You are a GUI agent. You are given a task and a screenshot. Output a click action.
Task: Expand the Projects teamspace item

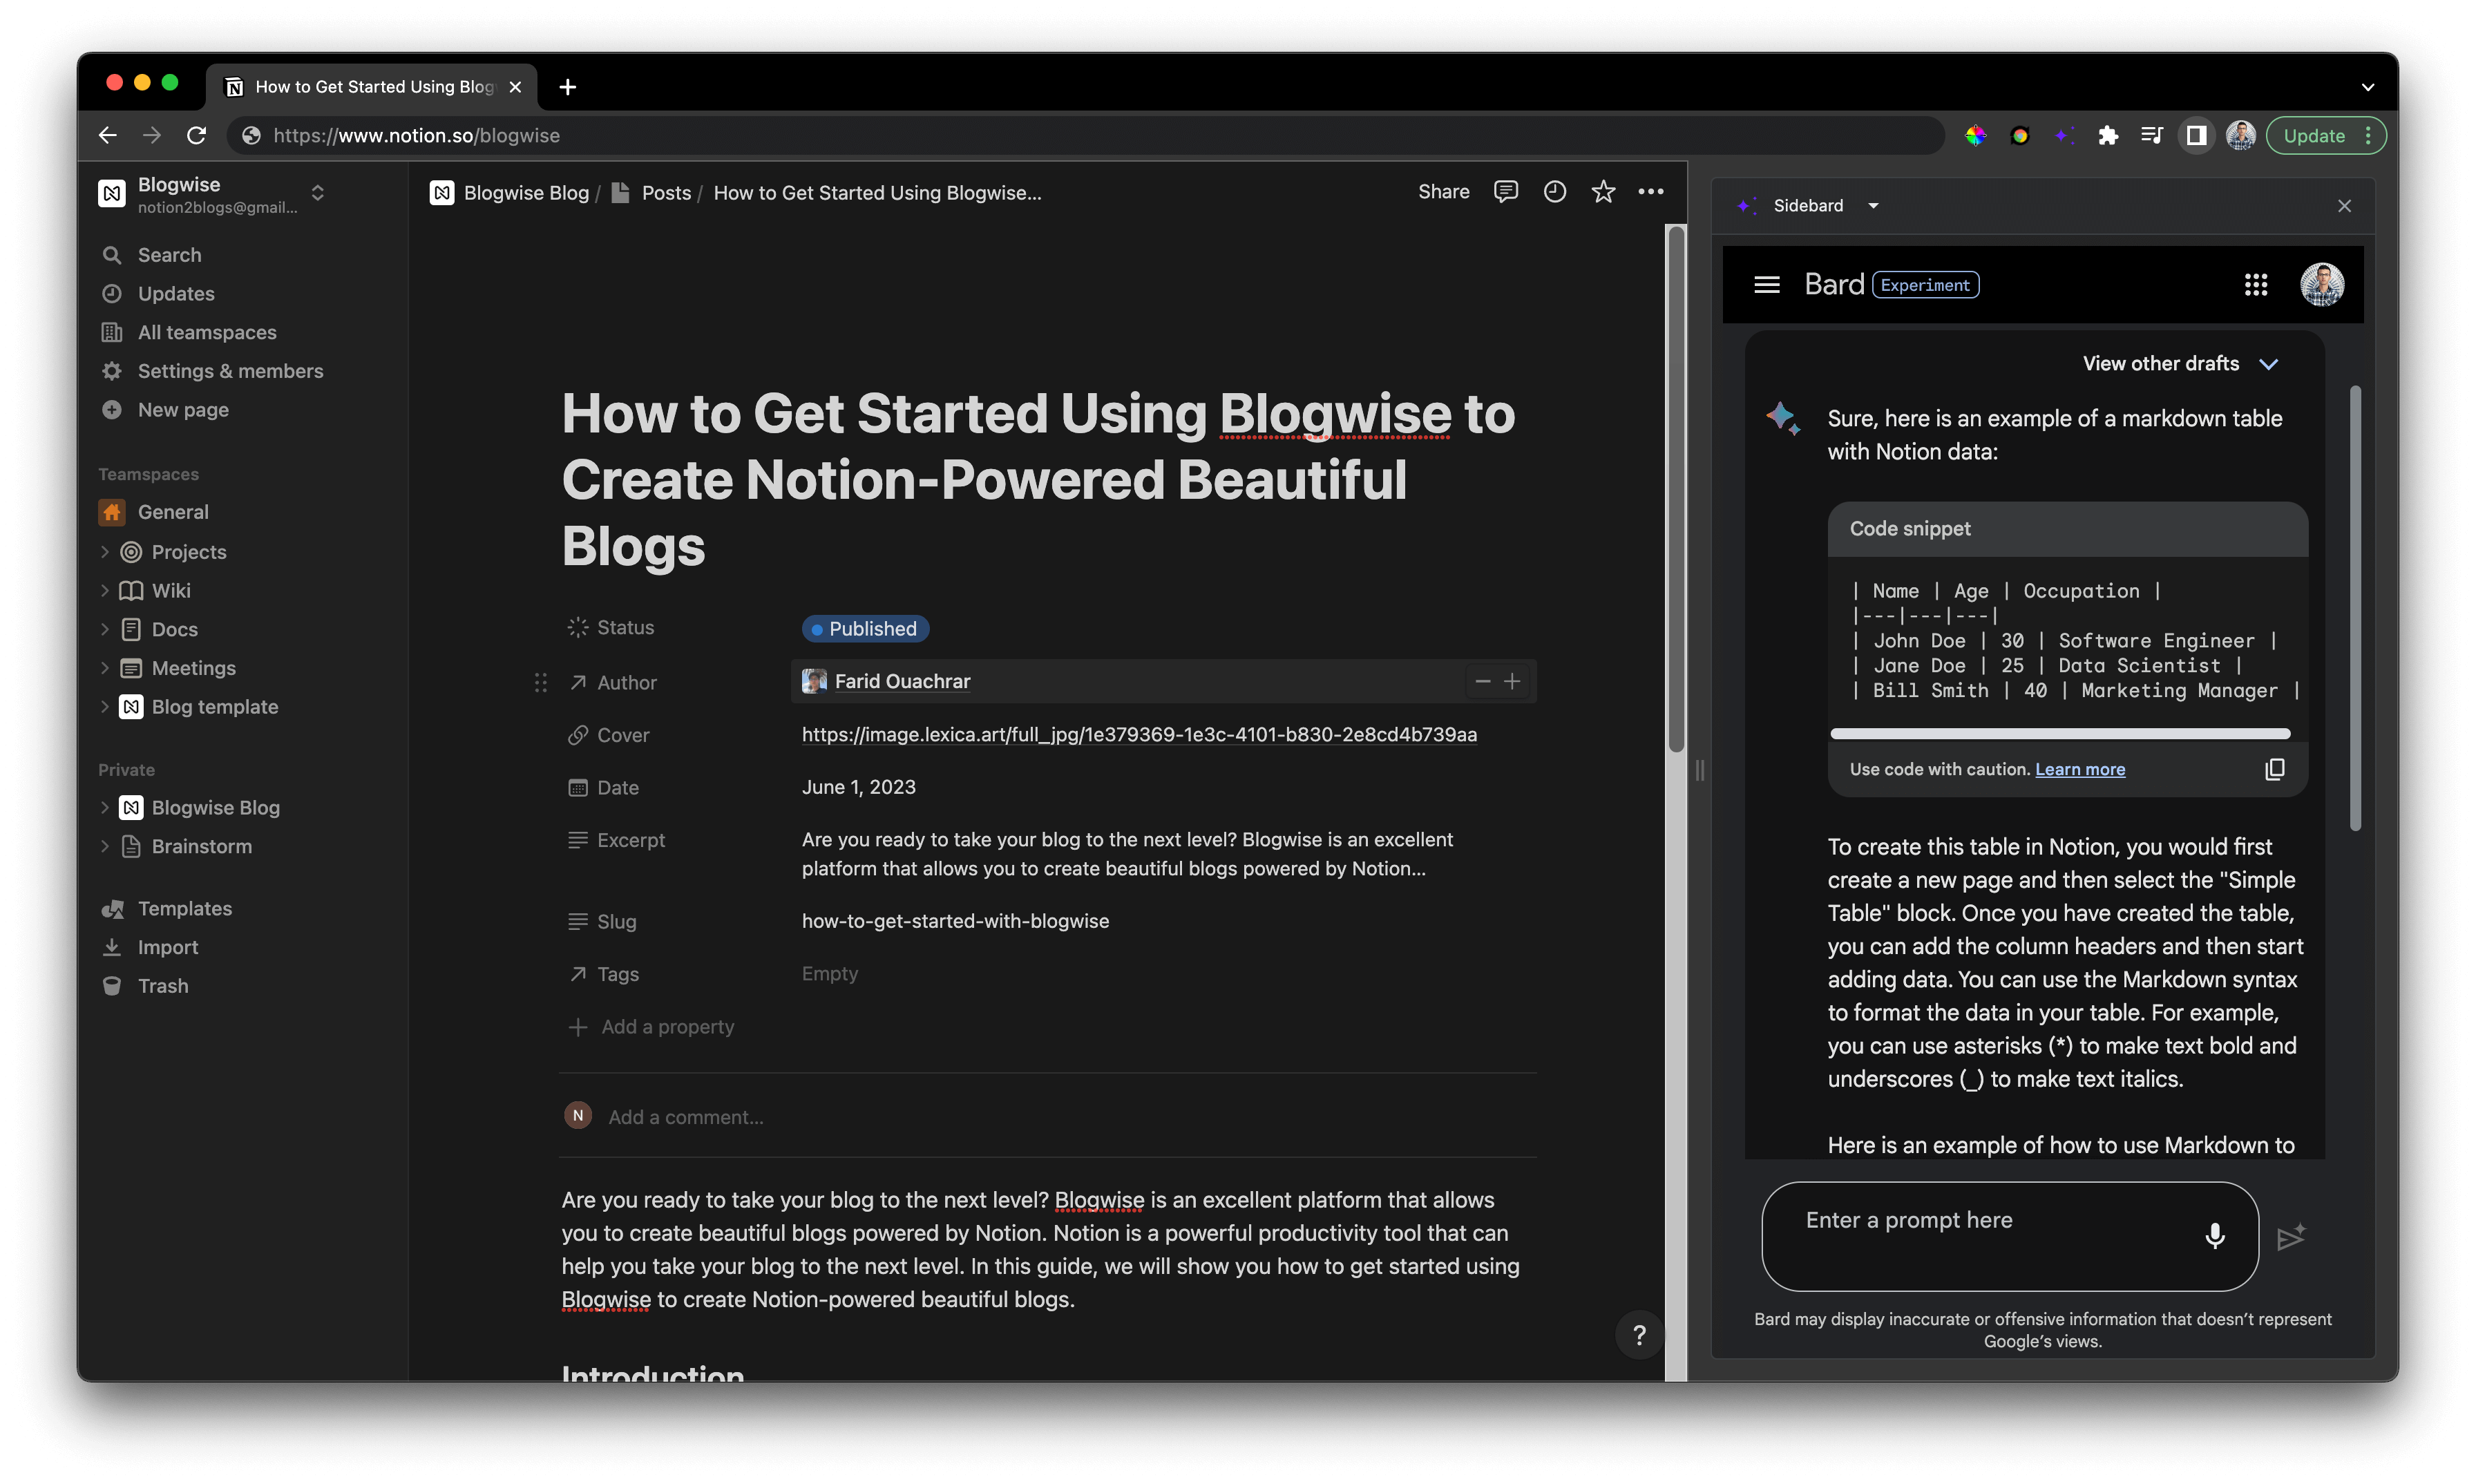click(105, 552)
